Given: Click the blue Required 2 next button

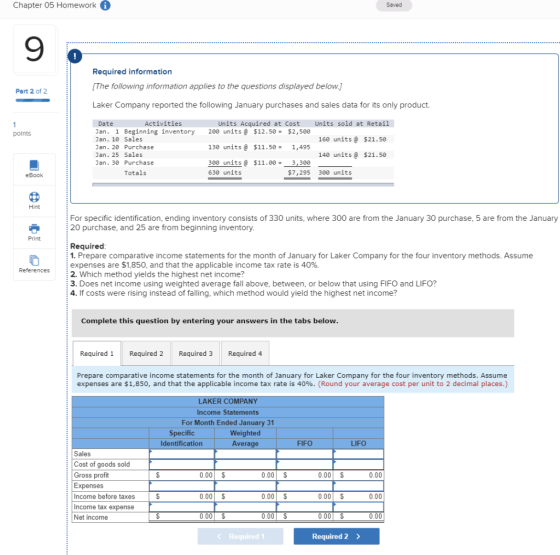Looking at the screenshot, I should pyautogui.click(x=336, y=536).
